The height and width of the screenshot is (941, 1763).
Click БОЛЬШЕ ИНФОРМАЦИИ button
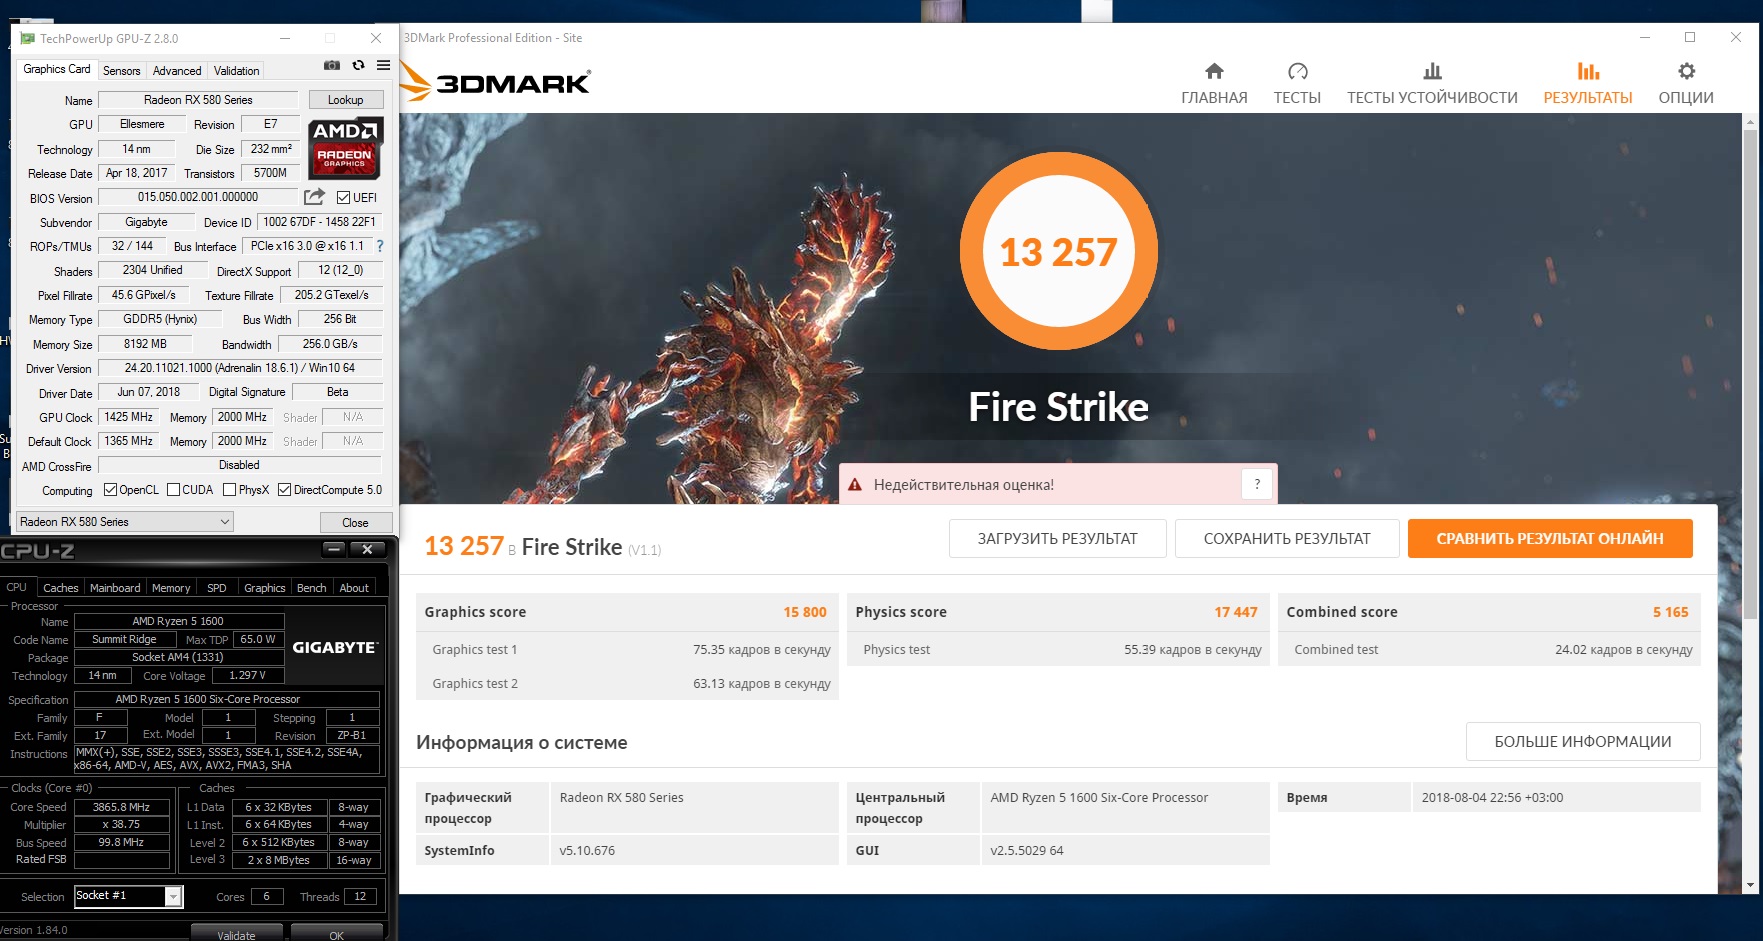[1583, 741]
